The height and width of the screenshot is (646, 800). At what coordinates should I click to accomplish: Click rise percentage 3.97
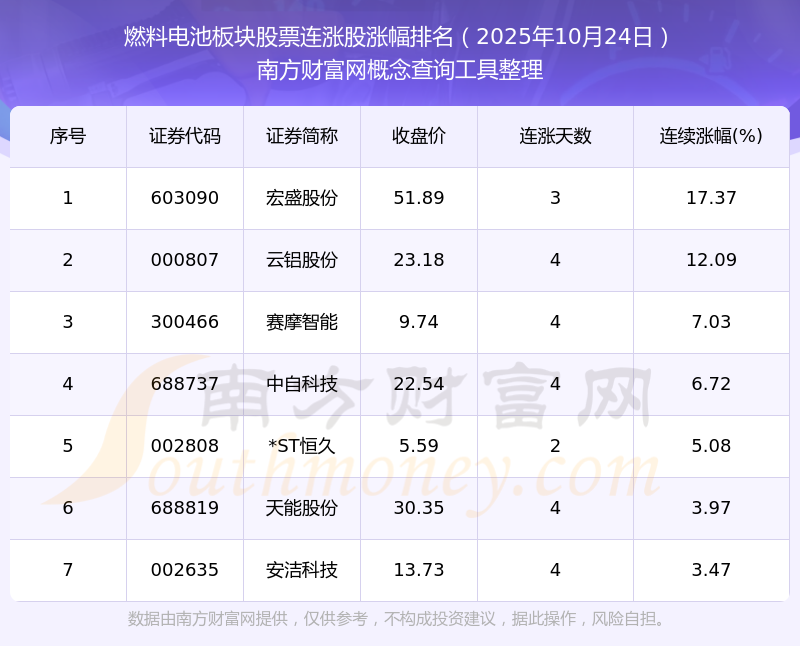click(711, 508)
